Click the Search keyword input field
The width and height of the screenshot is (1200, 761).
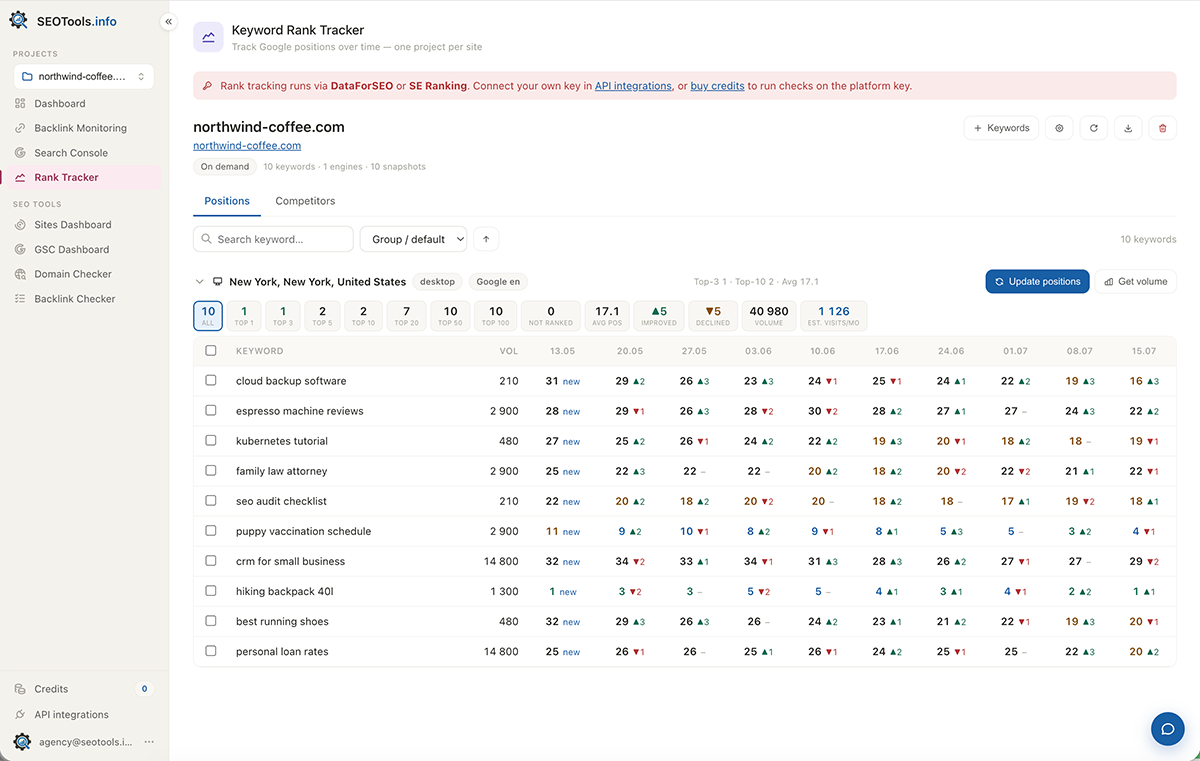click(273, 239)
